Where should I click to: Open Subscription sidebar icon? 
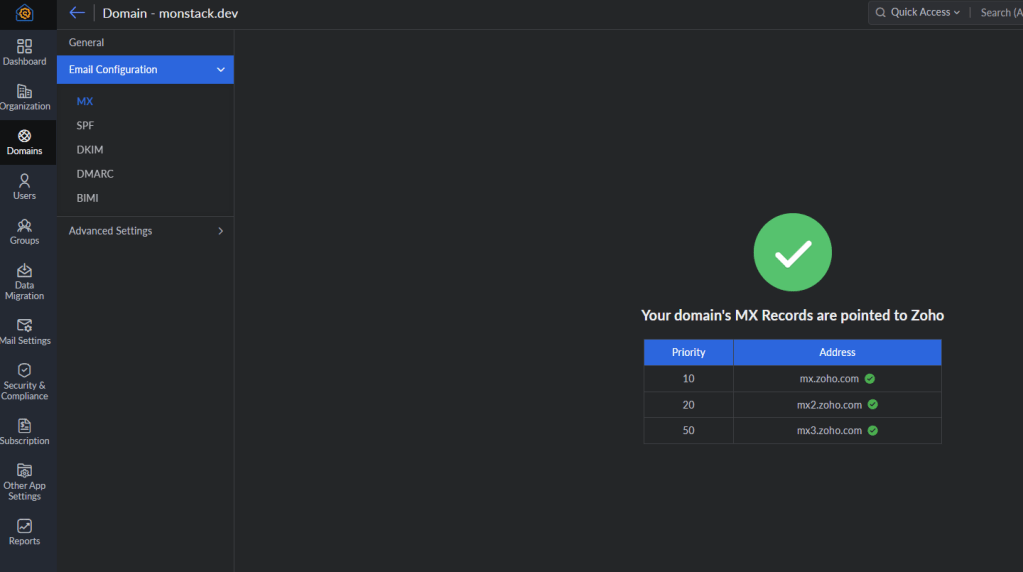pyautogui.click(x=25, y=426)
